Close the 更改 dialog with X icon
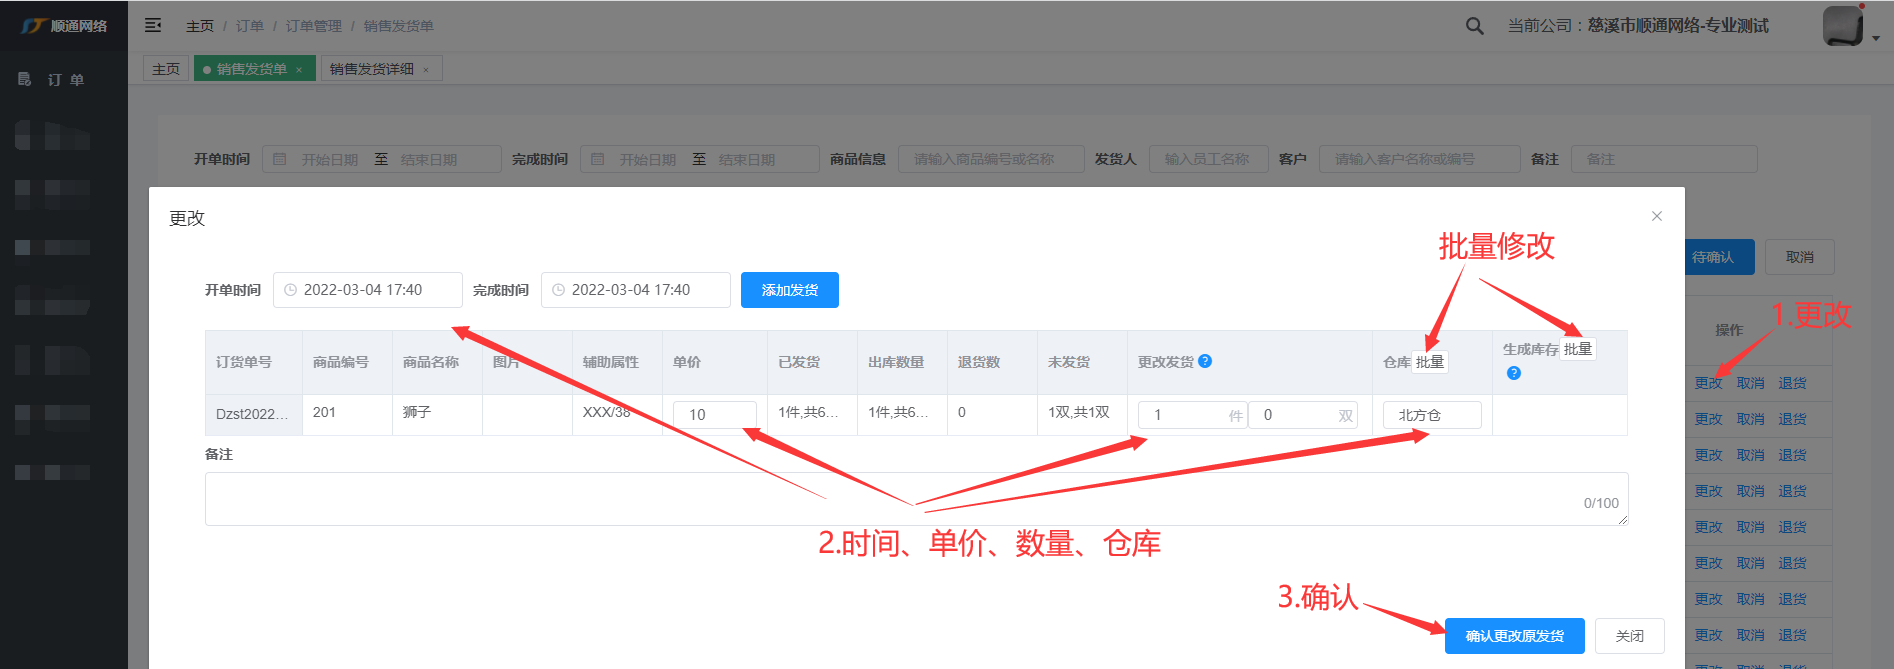The image size is (1894, 669). (1657, 216)
